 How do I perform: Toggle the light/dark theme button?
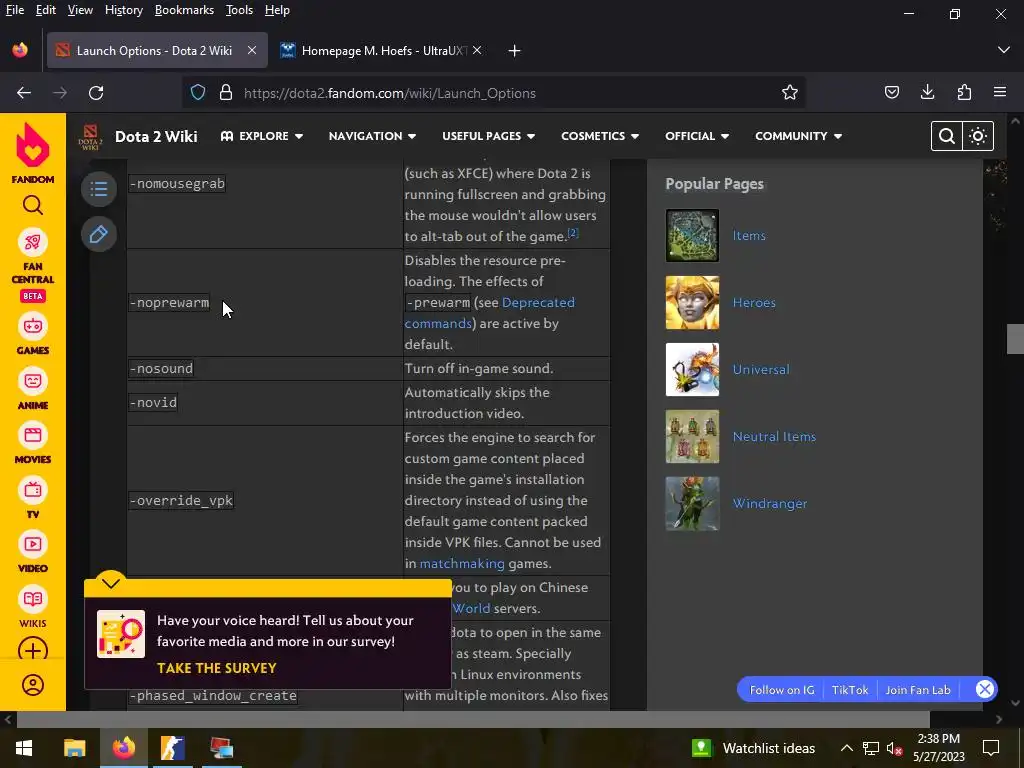point(978,136)
